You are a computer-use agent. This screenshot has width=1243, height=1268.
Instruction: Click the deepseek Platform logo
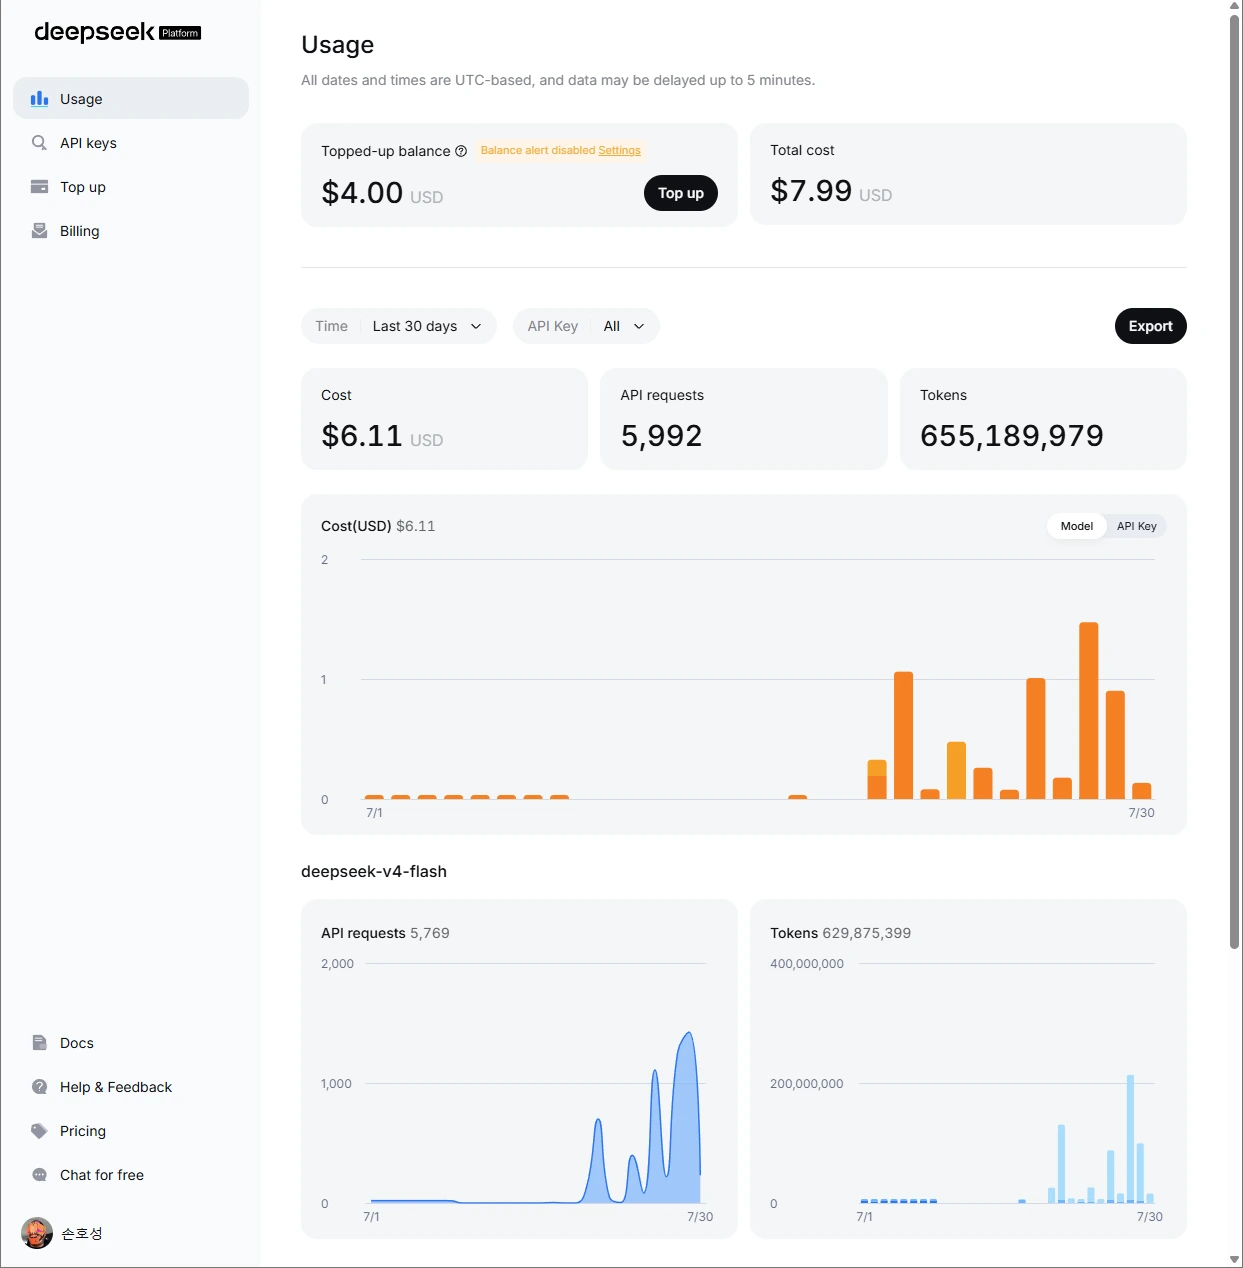point(118,32)
